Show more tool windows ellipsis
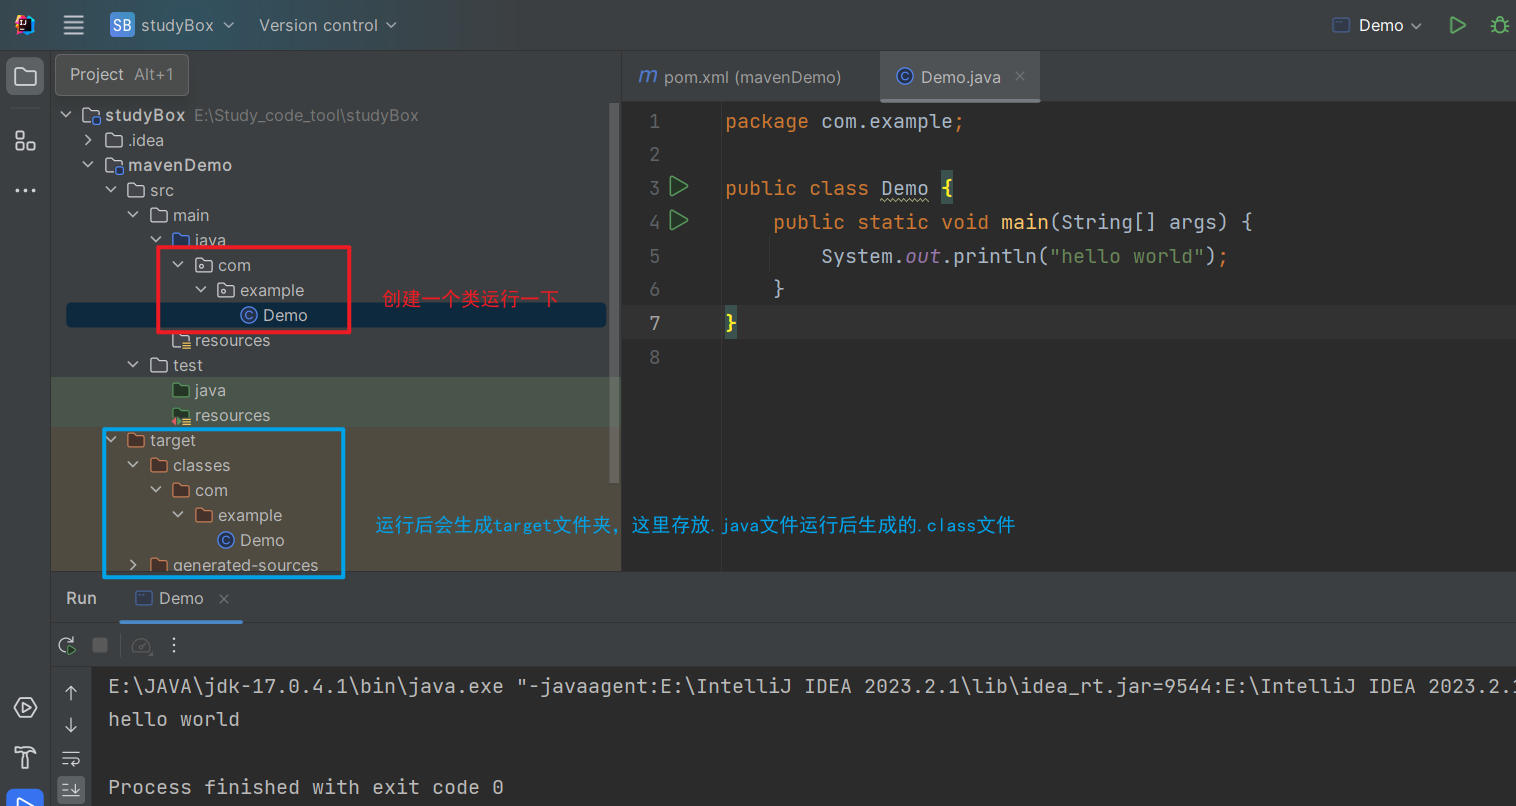 point(25,190)
